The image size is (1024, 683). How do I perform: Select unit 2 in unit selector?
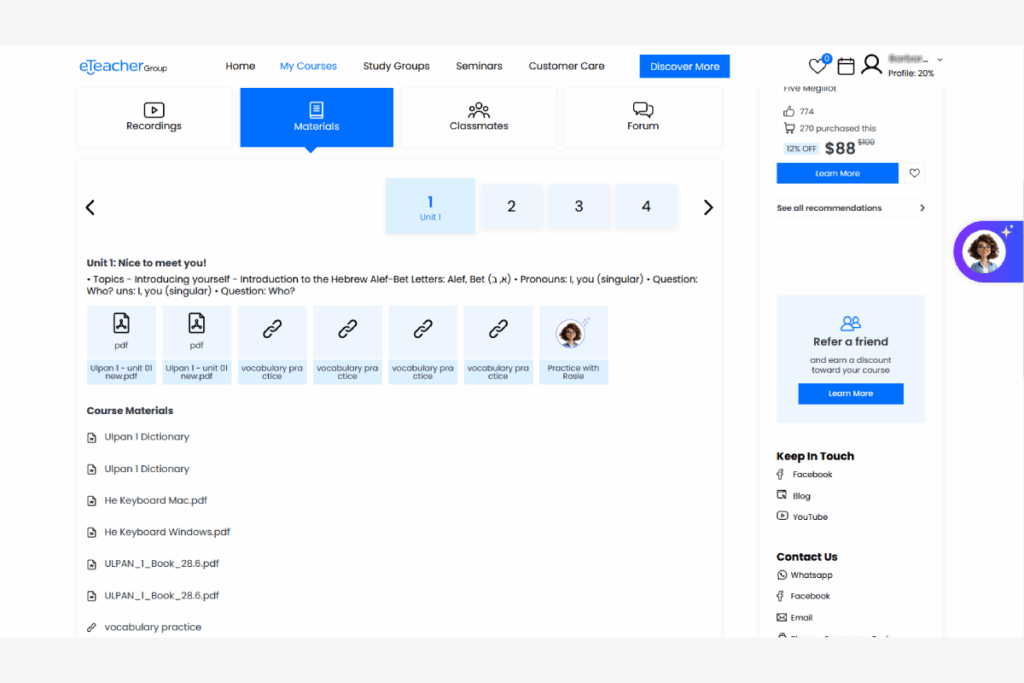[x=511, y=206]
